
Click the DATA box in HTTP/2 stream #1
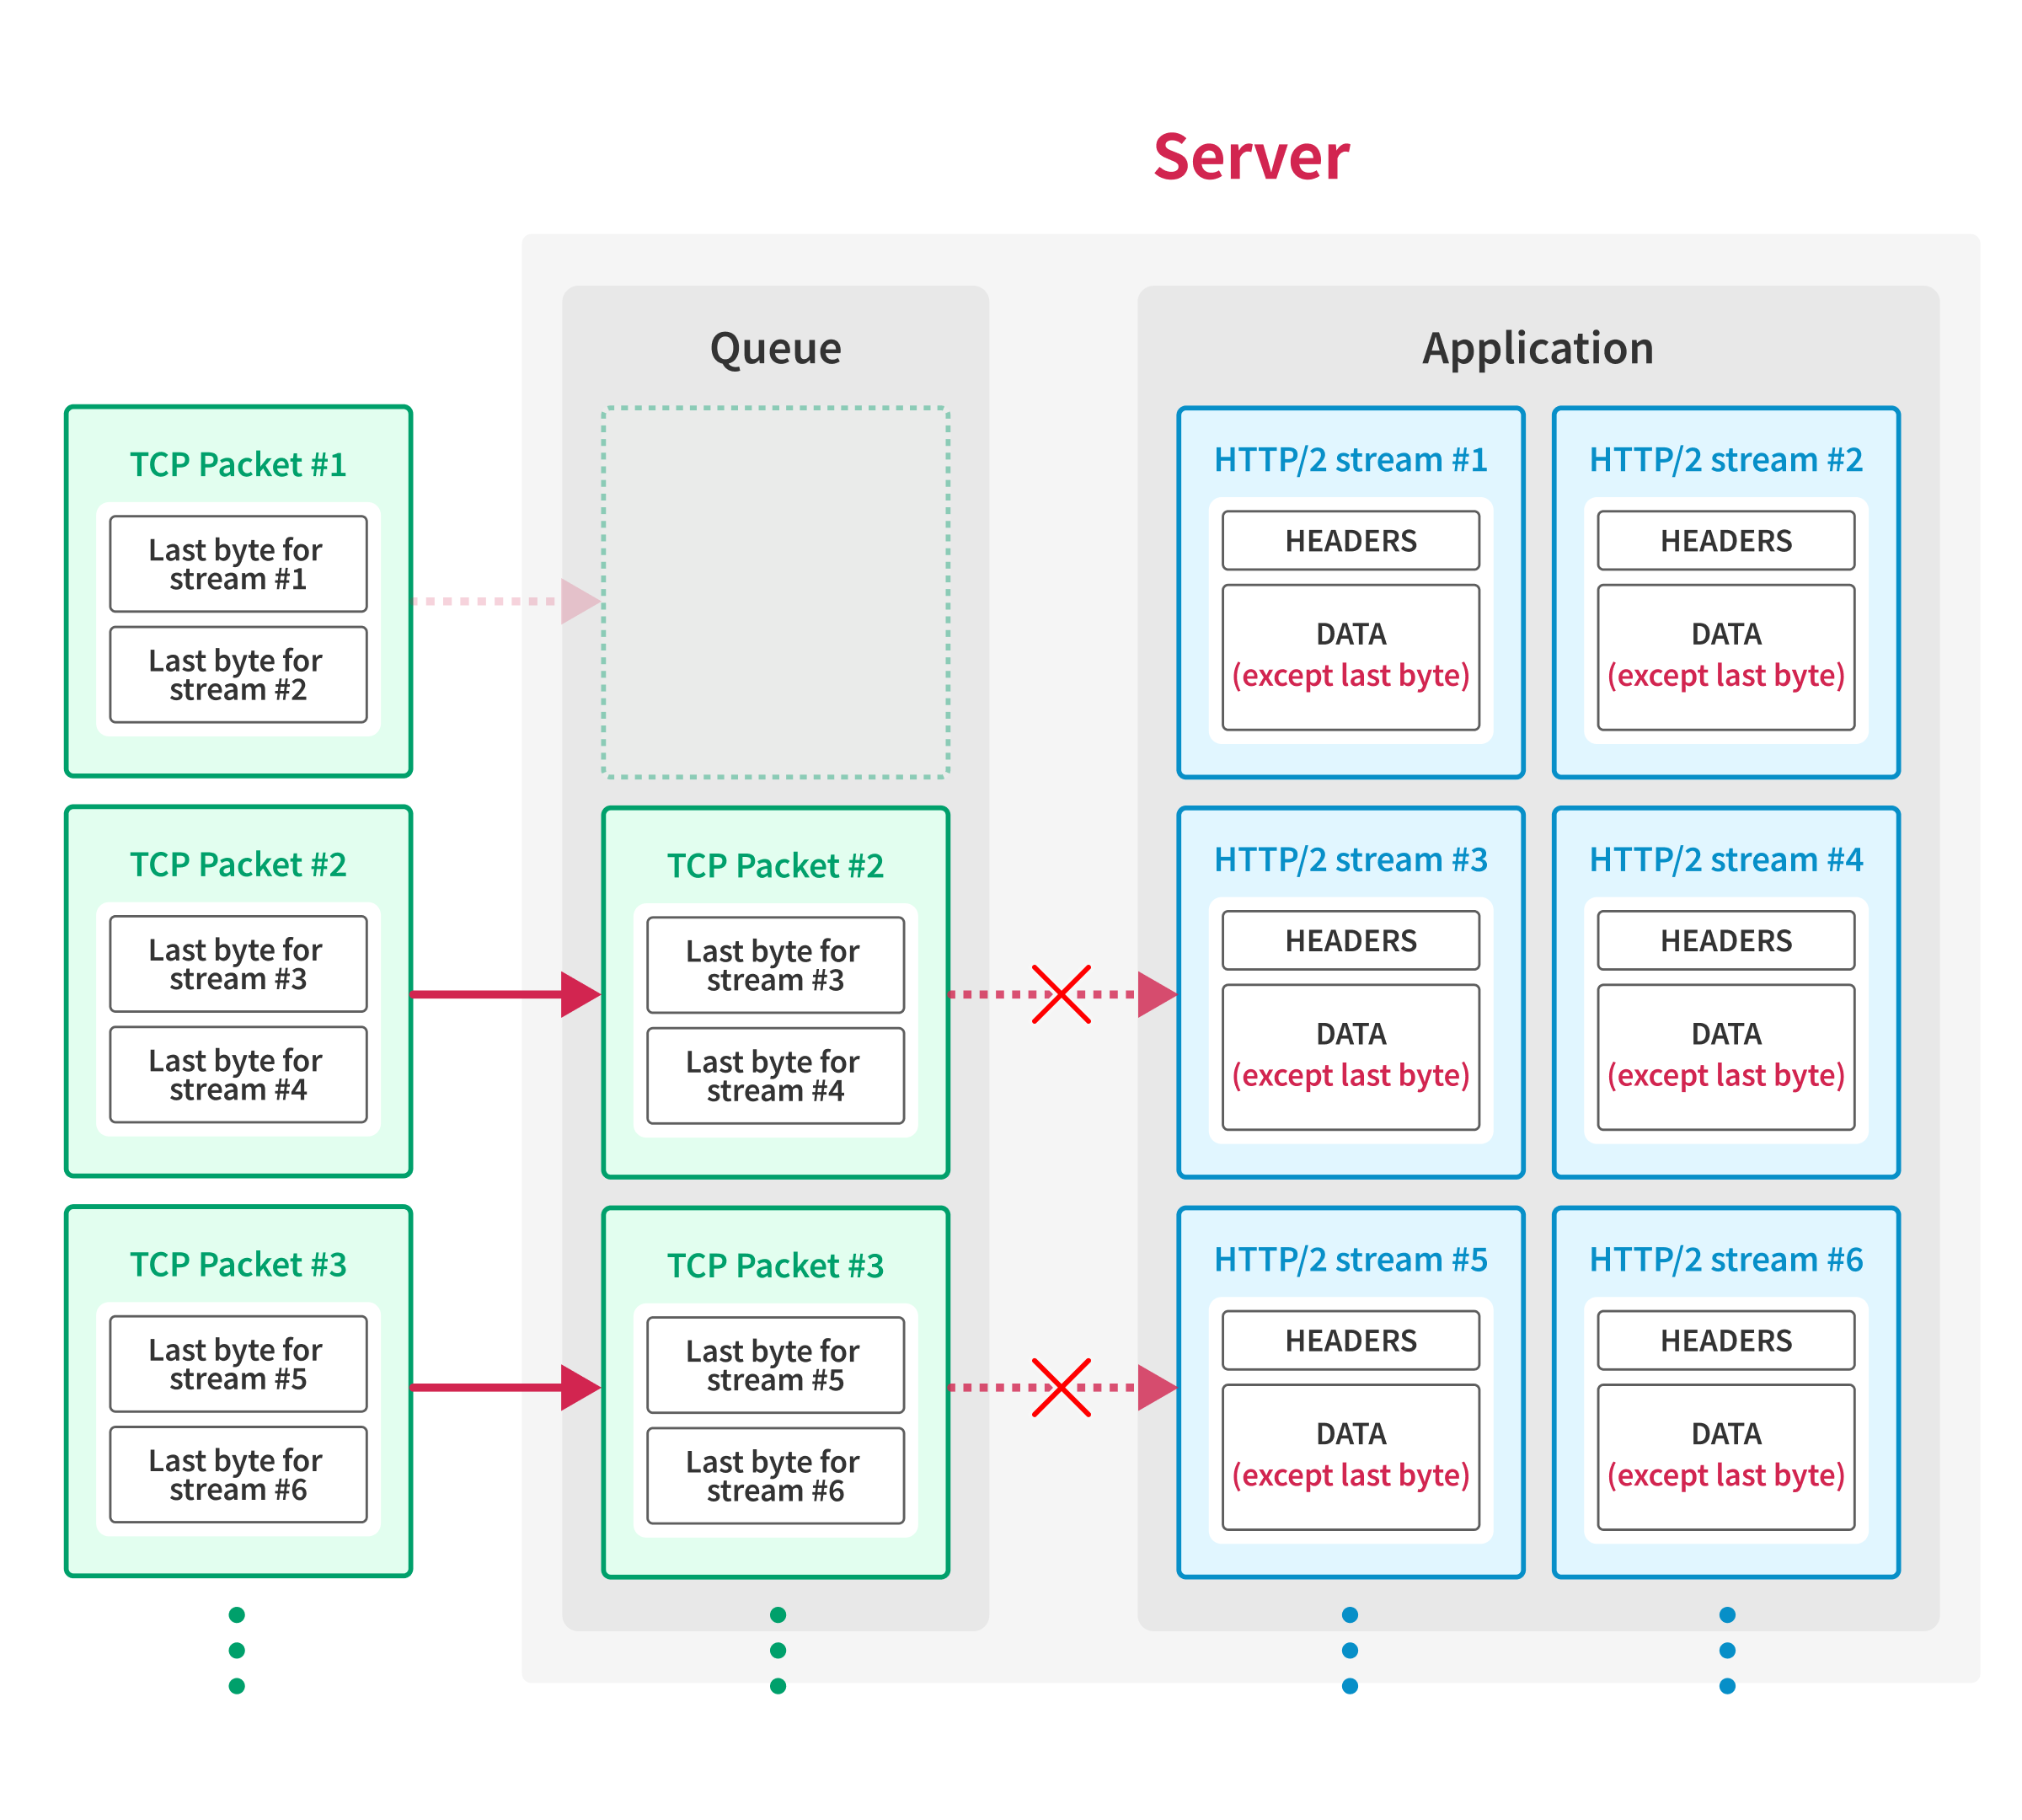(x=1350, y=658)
